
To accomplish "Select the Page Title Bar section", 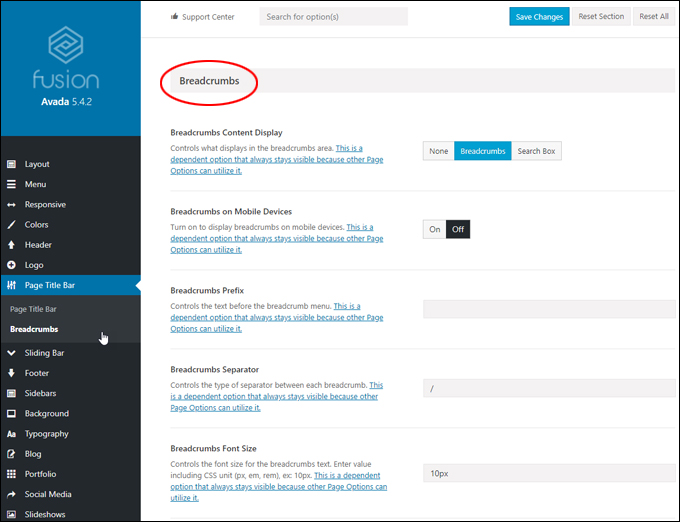I will [x=70, y=285].
